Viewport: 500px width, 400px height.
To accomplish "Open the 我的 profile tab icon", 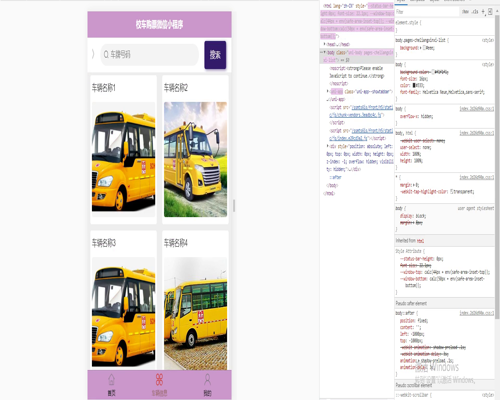I will [207, 380].
